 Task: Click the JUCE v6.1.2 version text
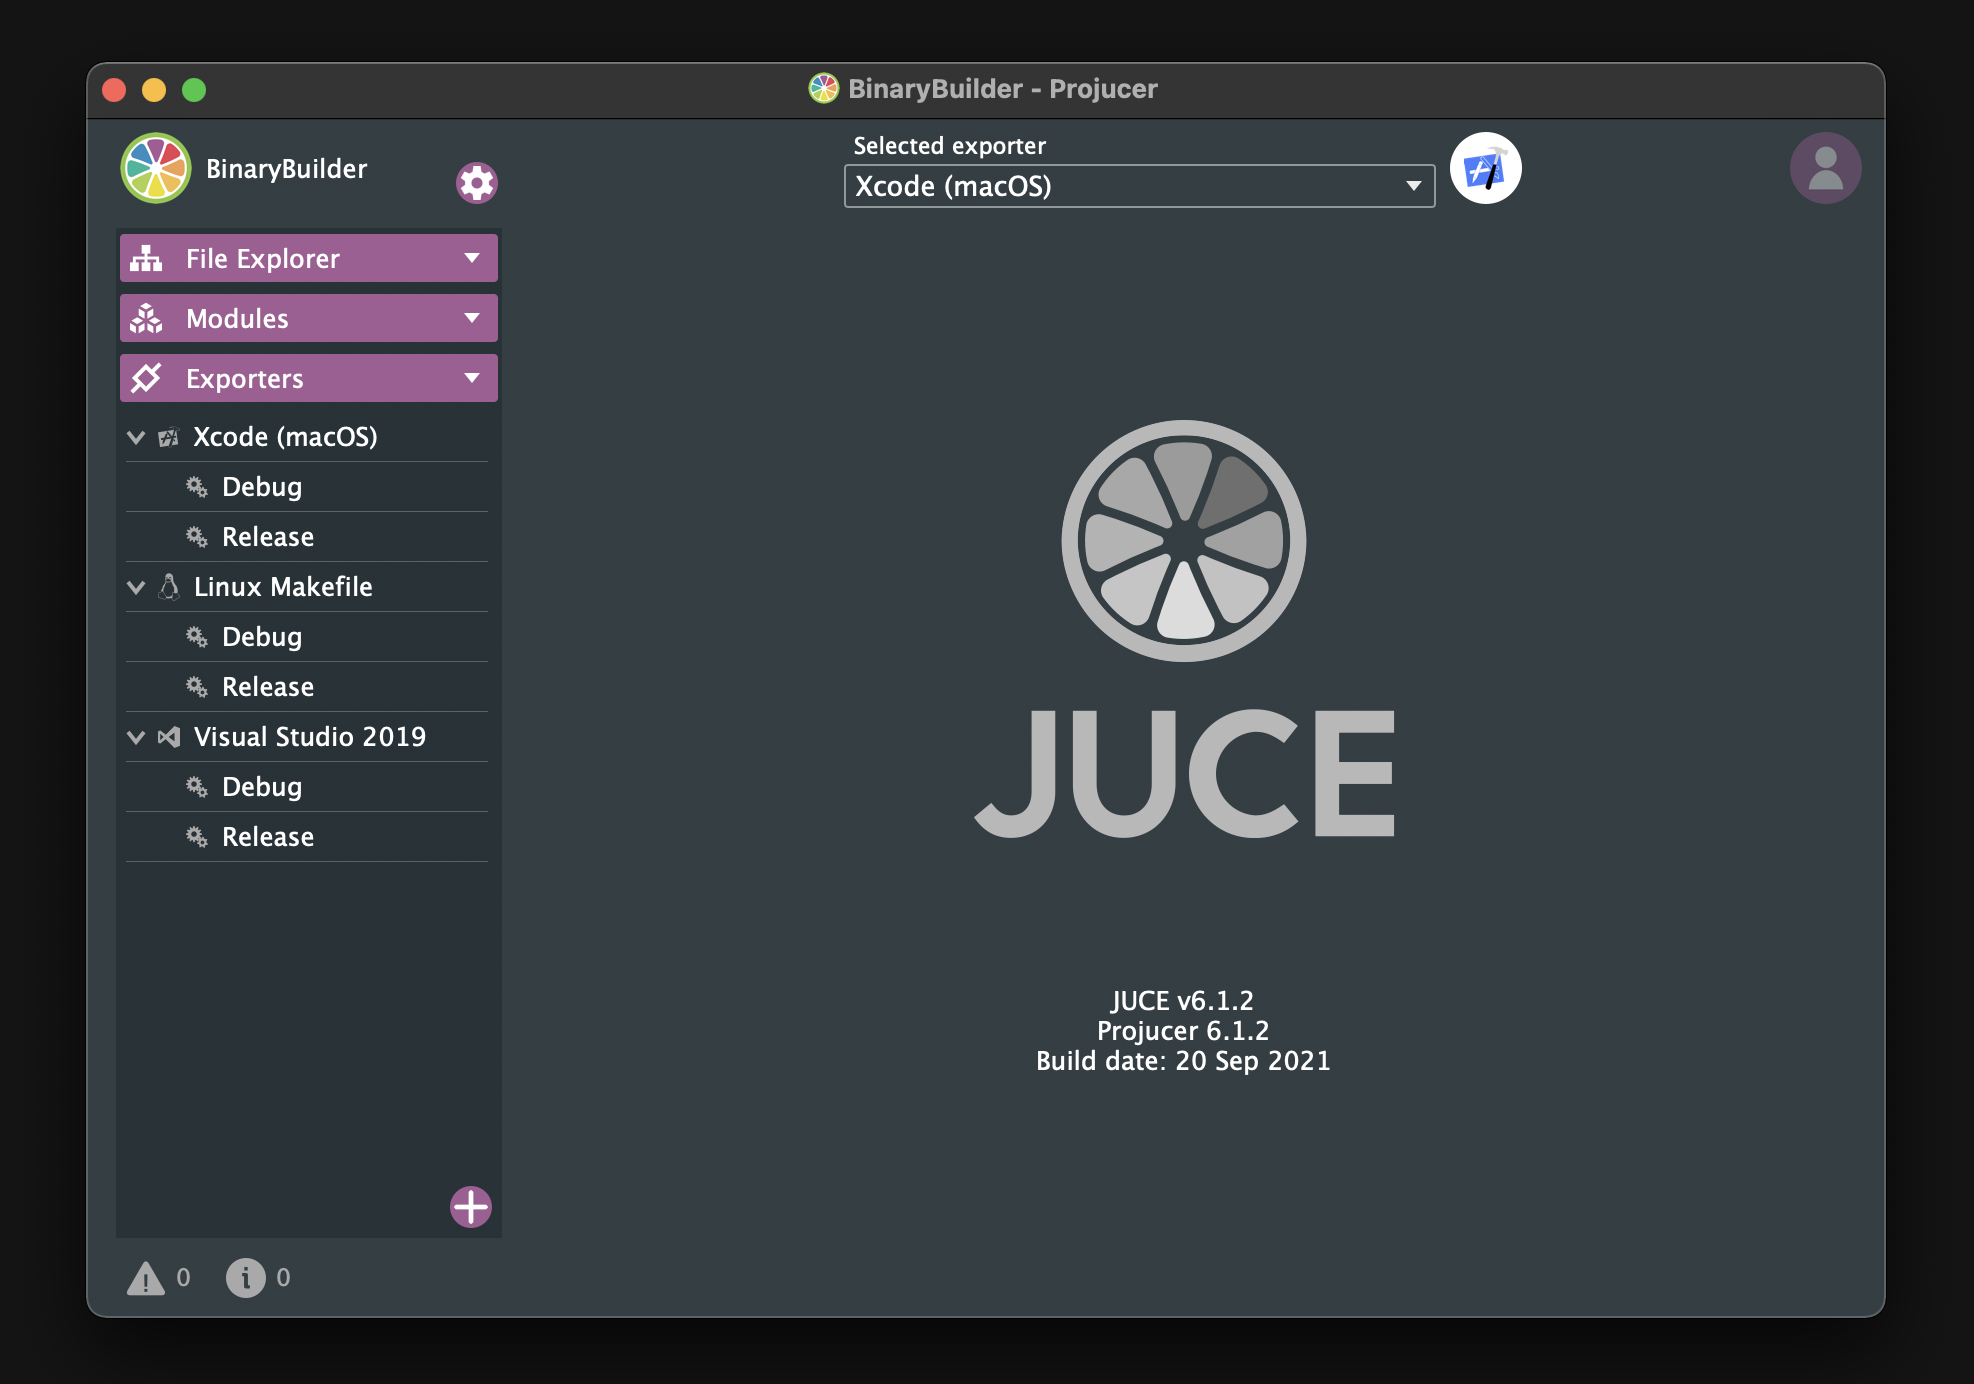point(1182,1001)
